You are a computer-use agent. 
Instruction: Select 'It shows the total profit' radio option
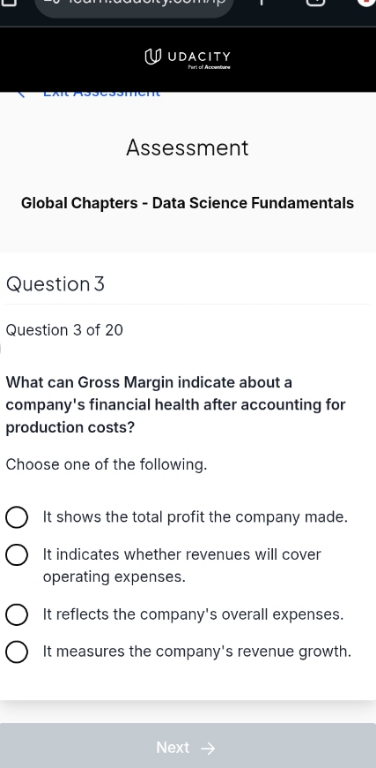[x=17, y=518]
